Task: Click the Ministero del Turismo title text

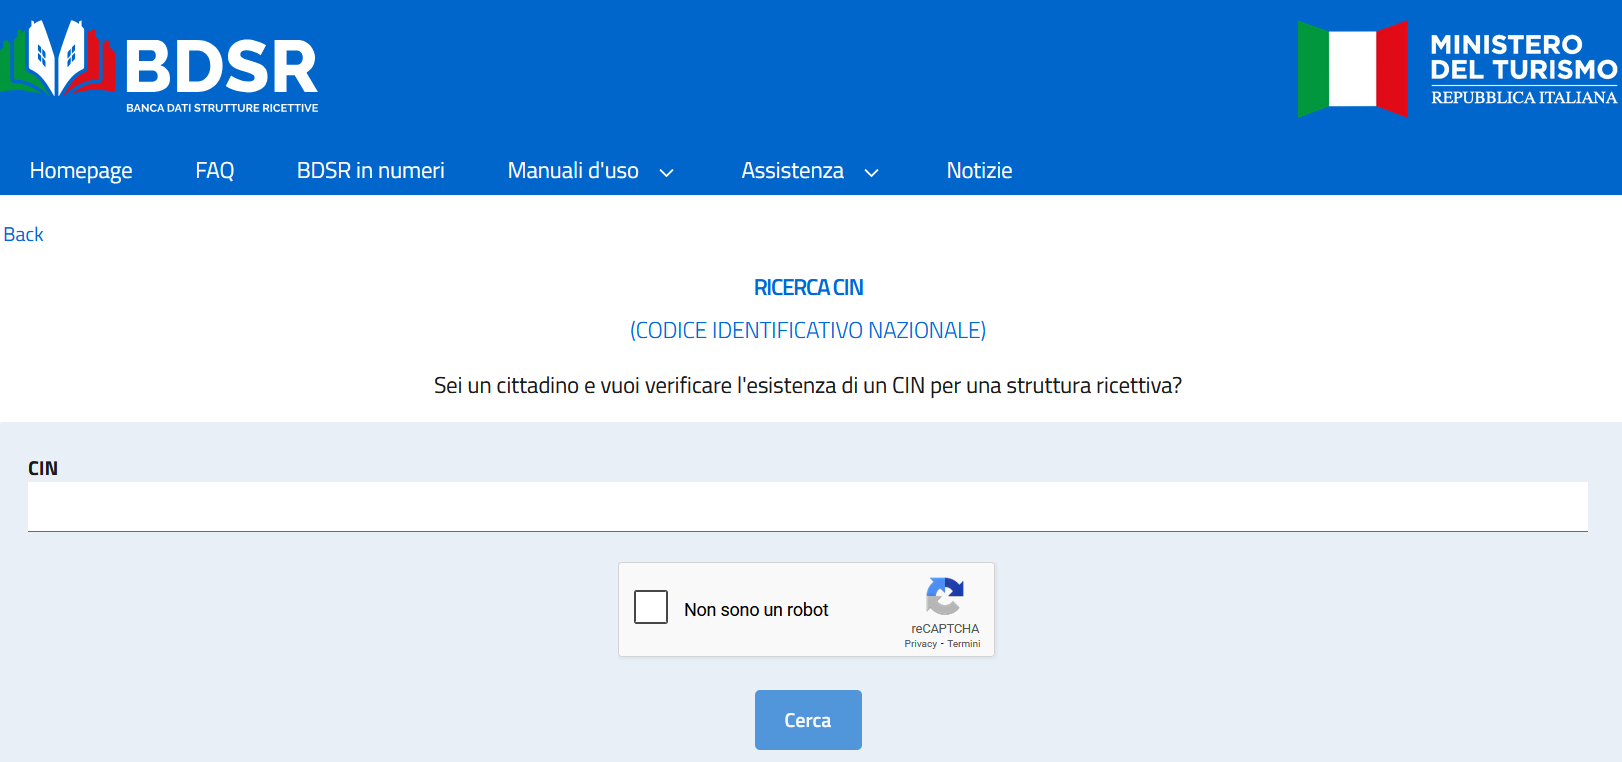Action: point(1522,58)
